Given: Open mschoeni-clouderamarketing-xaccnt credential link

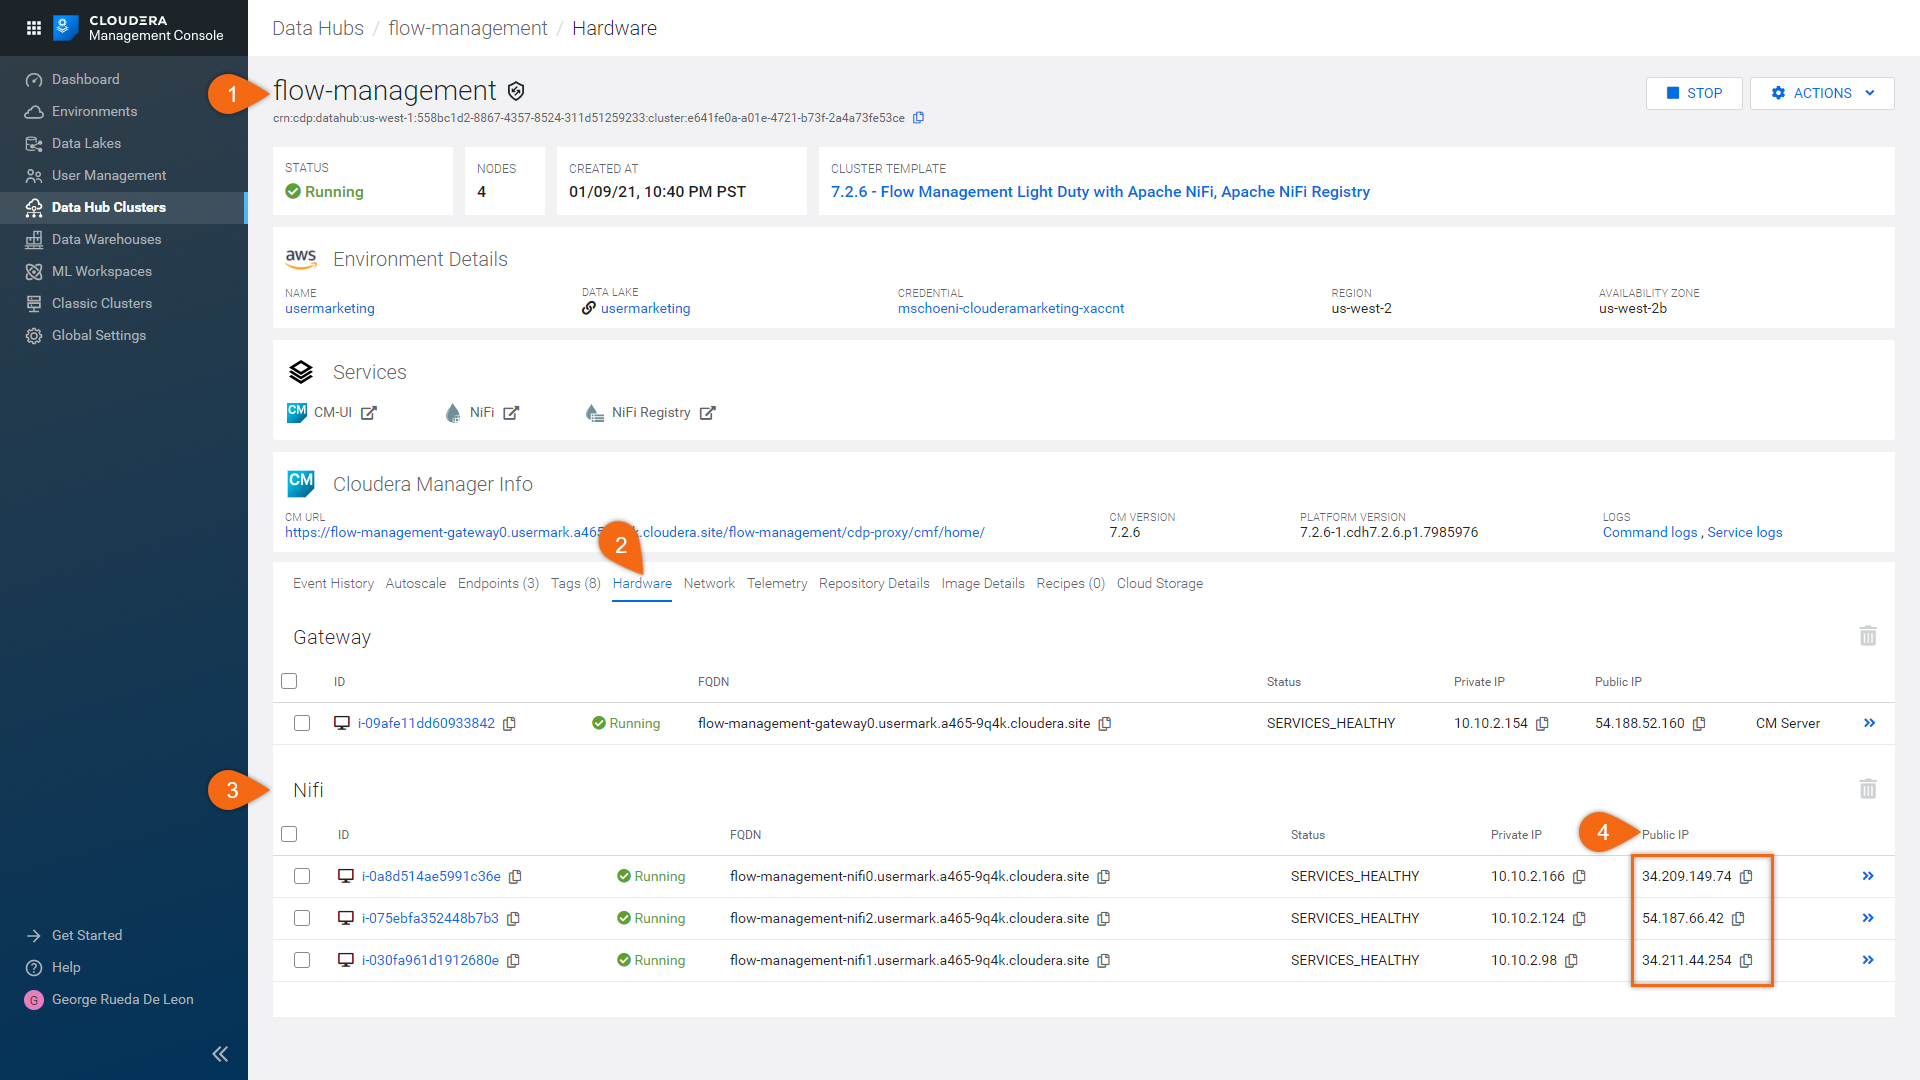Looking at the screenshot, I should pyautogui.click(x=1011, y=309).
